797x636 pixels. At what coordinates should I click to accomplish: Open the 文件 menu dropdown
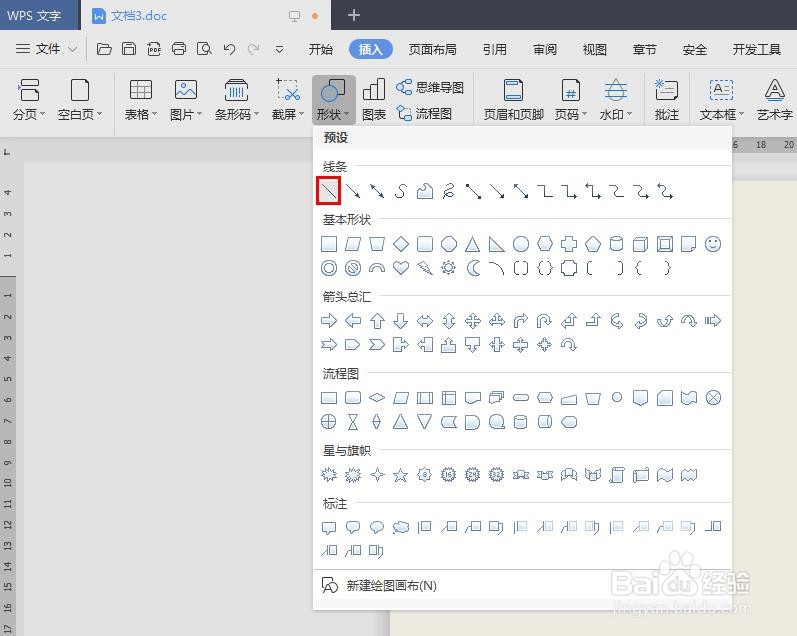(46, 49)
